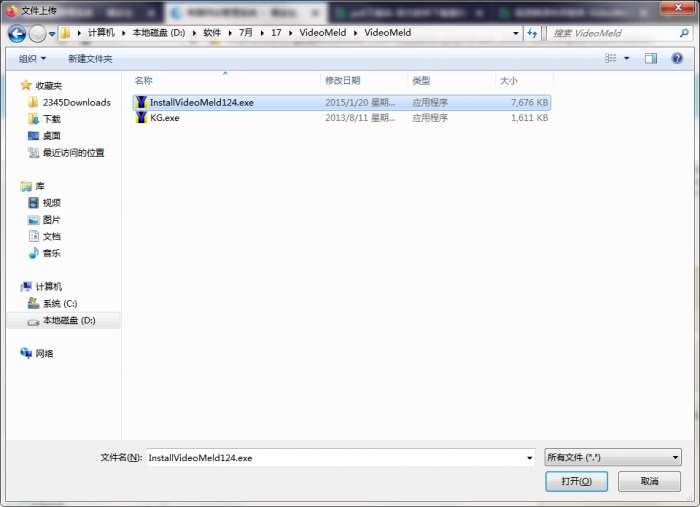The height and width of the screenshot is (507, 700).
Task: Open the recent locations dropdown arrow
Action: pyautogui.click(x=52, y=34)
